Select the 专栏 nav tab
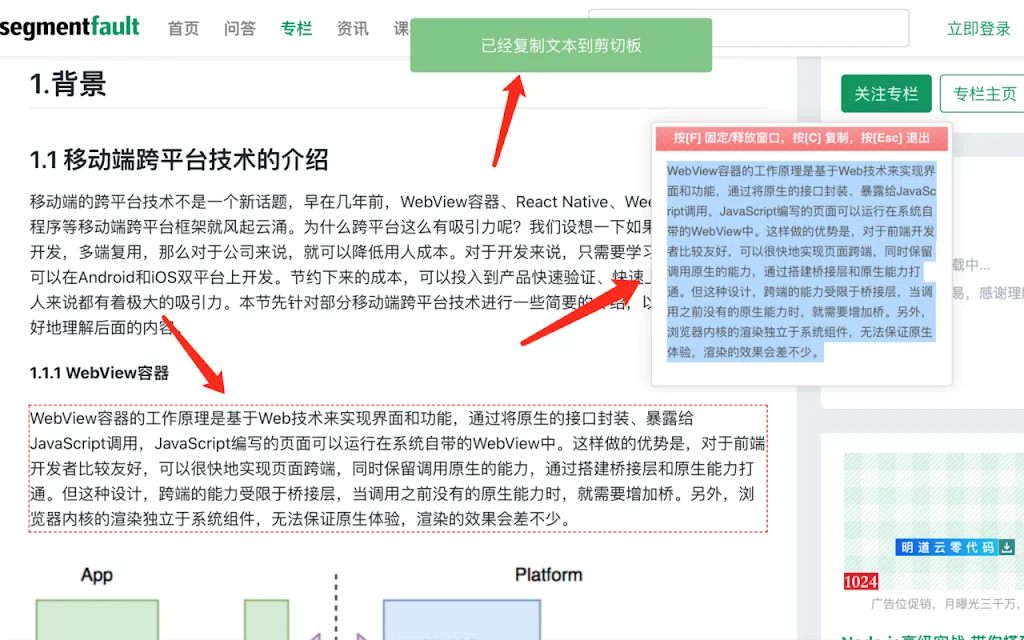 [x=296, y=28]
